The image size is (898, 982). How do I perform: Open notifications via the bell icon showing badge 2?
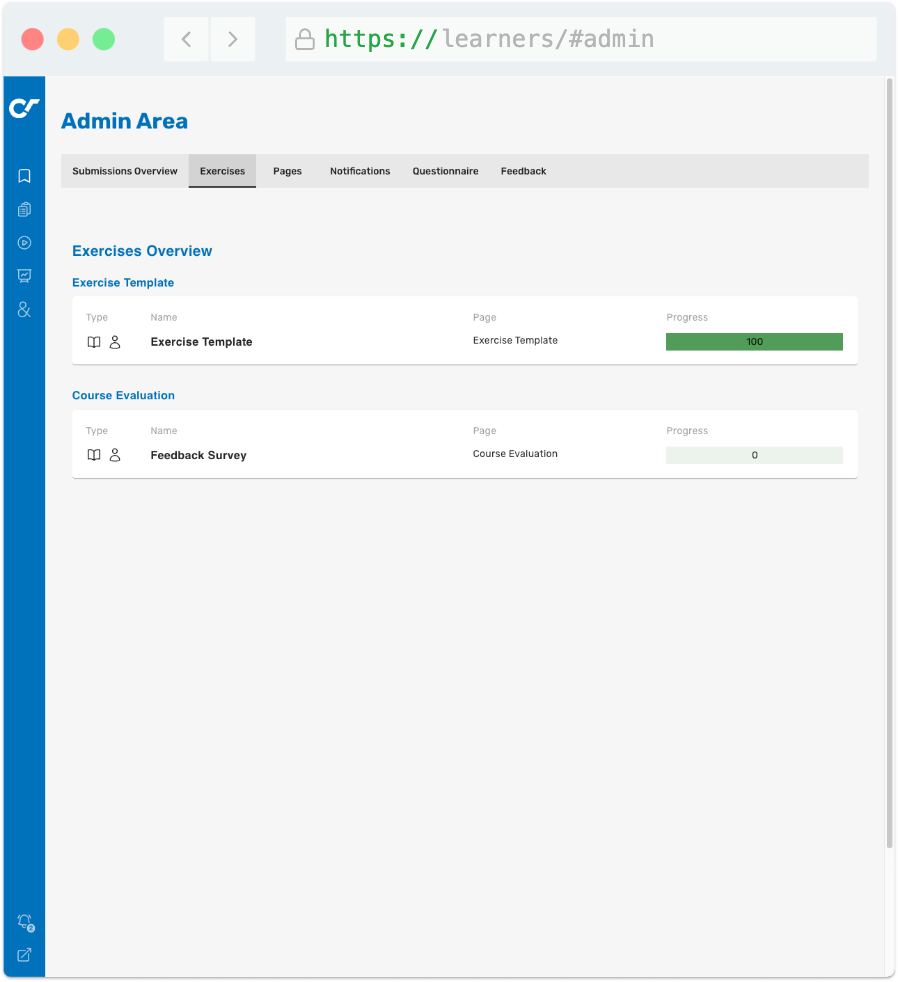click(x=24, y=921)
